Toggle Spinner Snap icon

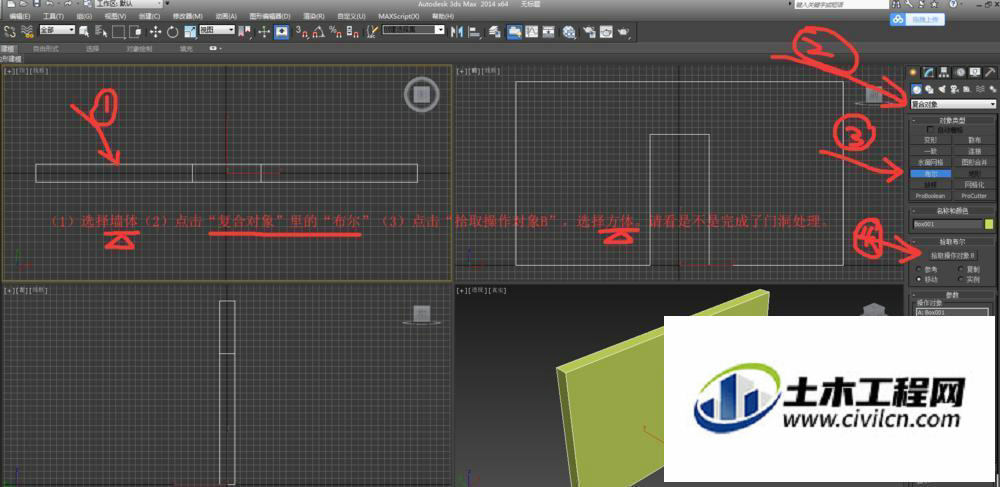(x=352, y=31)
